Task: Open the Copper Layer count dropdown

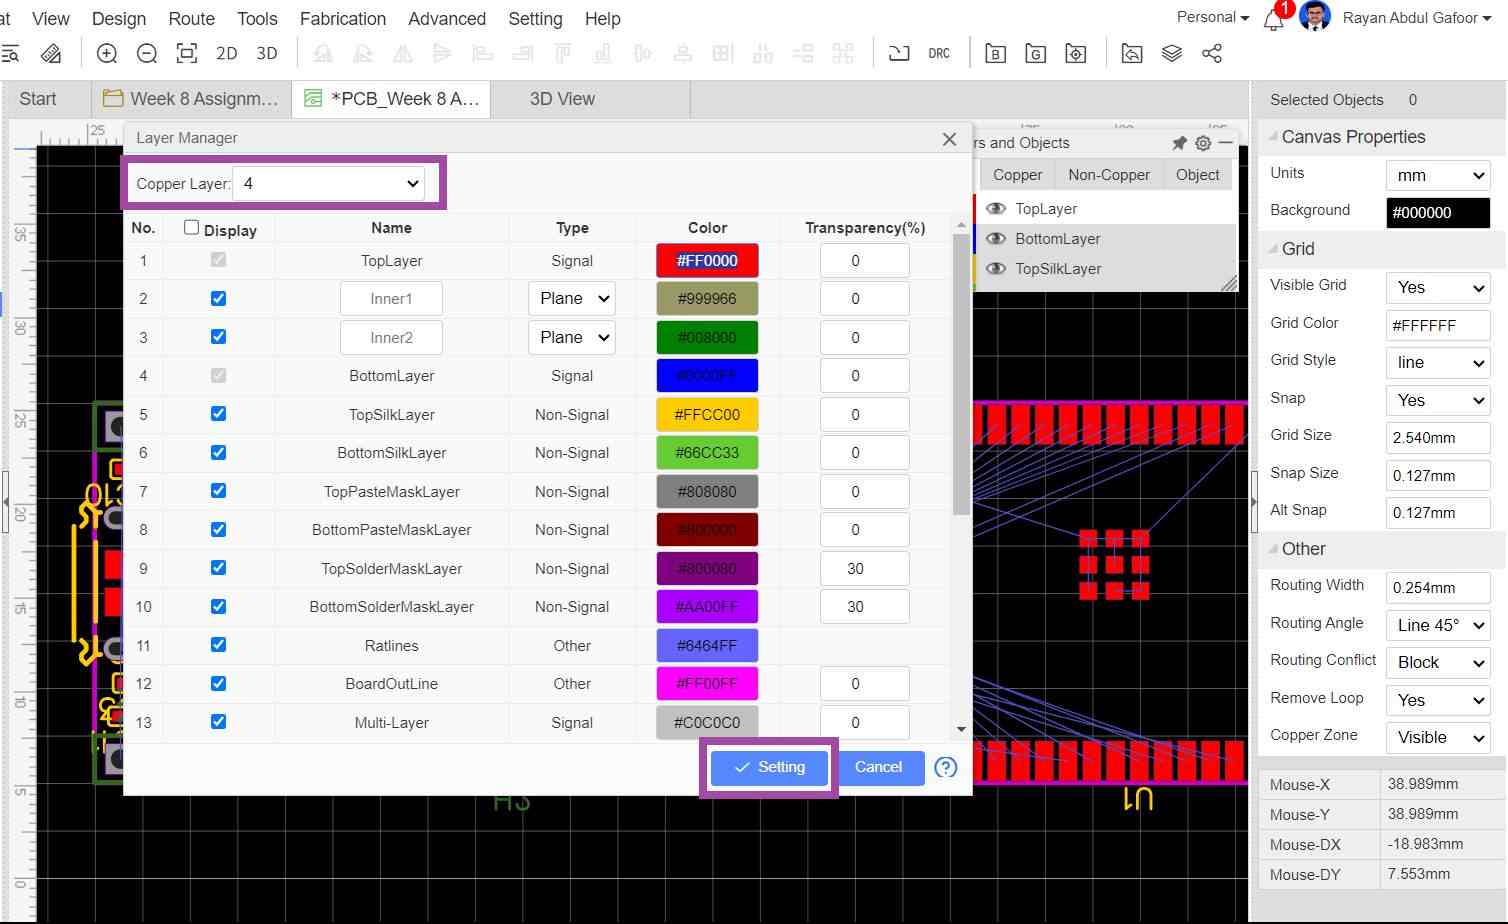Action: point(328,184)
